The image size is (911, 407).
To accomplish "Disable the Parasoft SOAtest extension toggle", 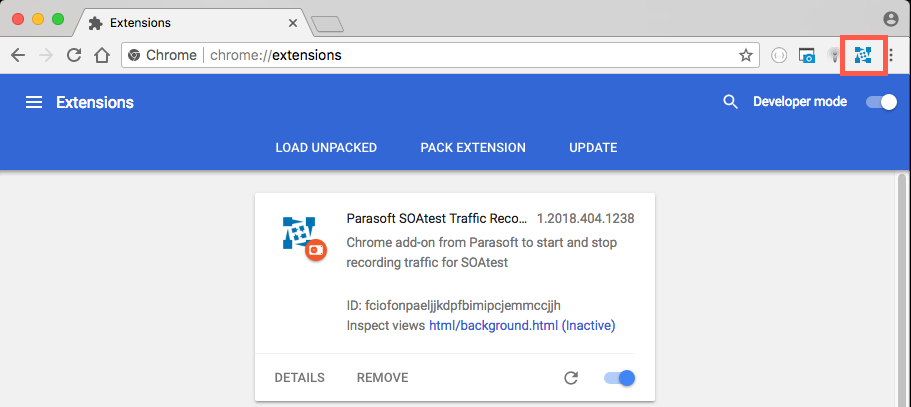I will point(619,378).
